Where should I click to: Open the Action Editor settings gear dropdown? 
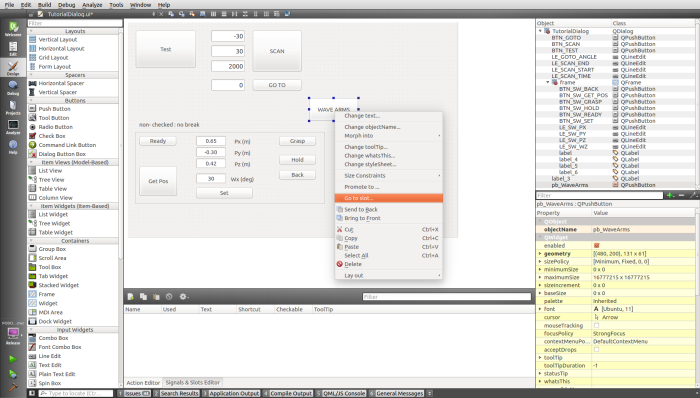184,296
